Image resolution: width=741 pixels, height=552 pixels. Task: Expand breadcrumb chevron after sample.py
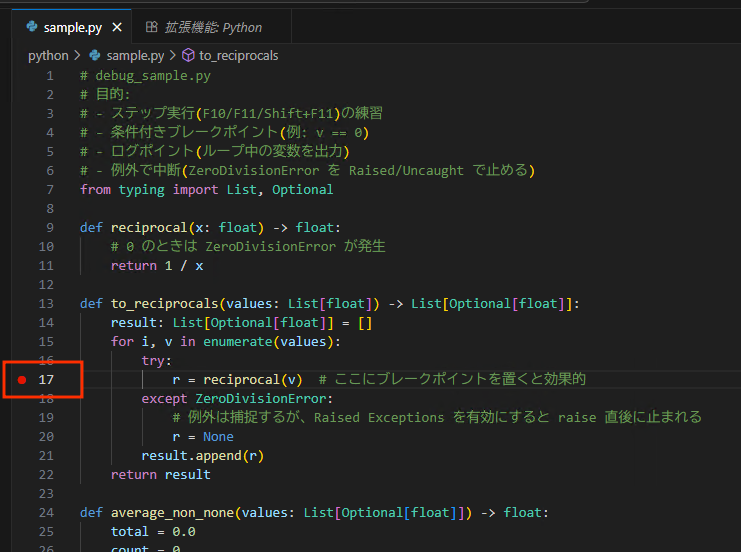172,56
